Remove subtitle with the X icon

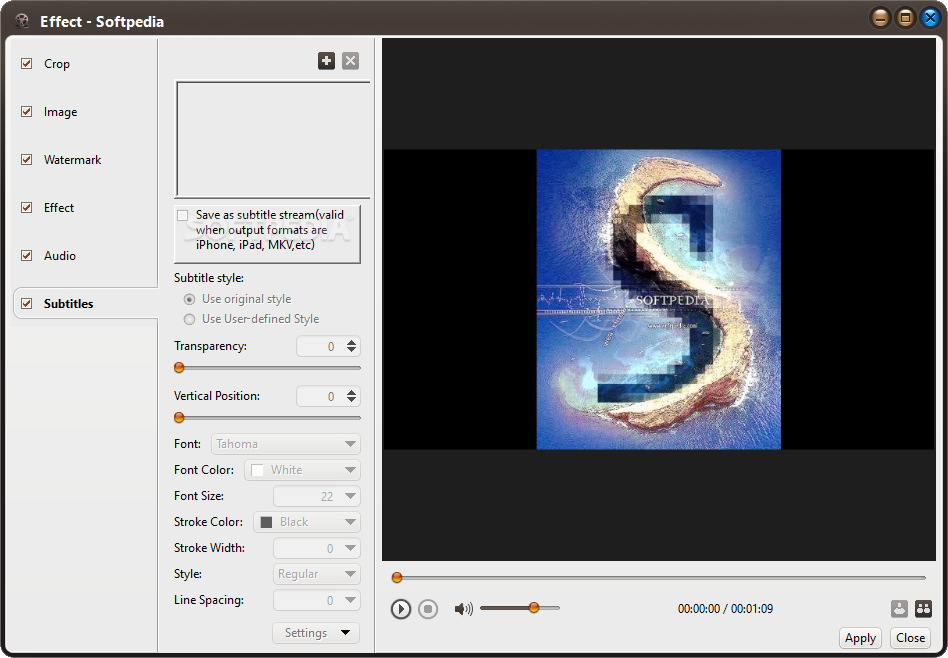tap(351, 60)
